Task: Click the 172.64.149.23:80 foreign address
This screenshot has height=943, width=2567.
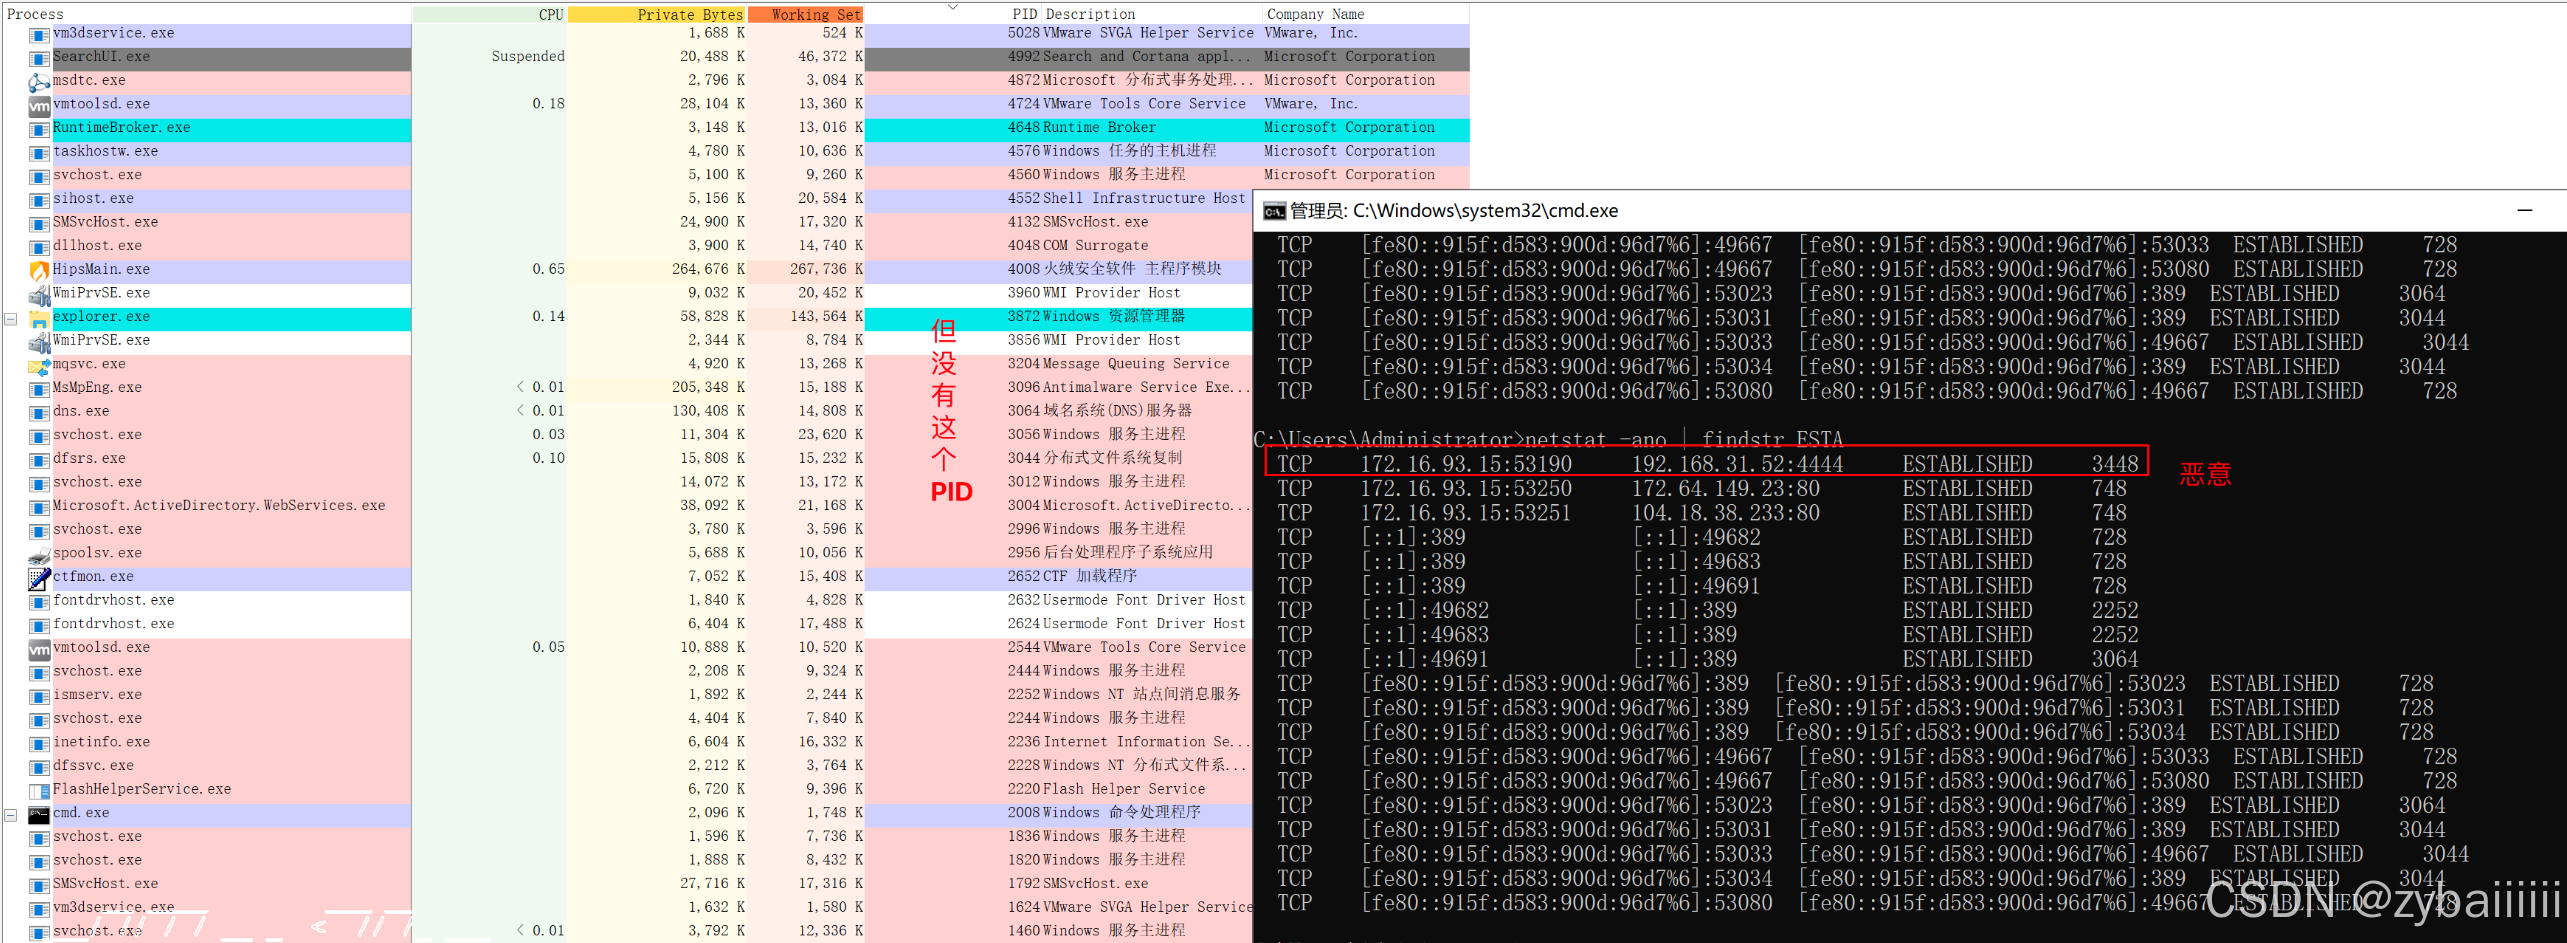Action: pyautogui.click(x=1725, y=489)
